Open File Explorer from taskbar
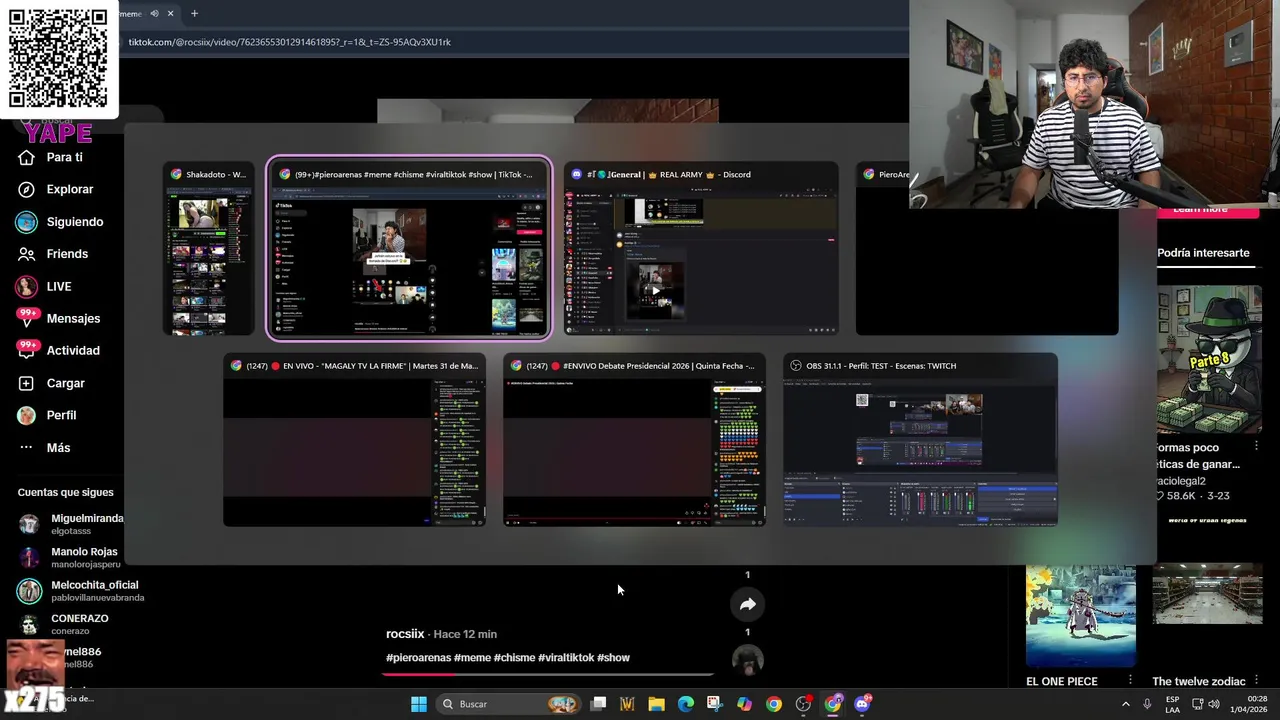Viewport: 1280px width, 720px height. (x=656, y=704)
